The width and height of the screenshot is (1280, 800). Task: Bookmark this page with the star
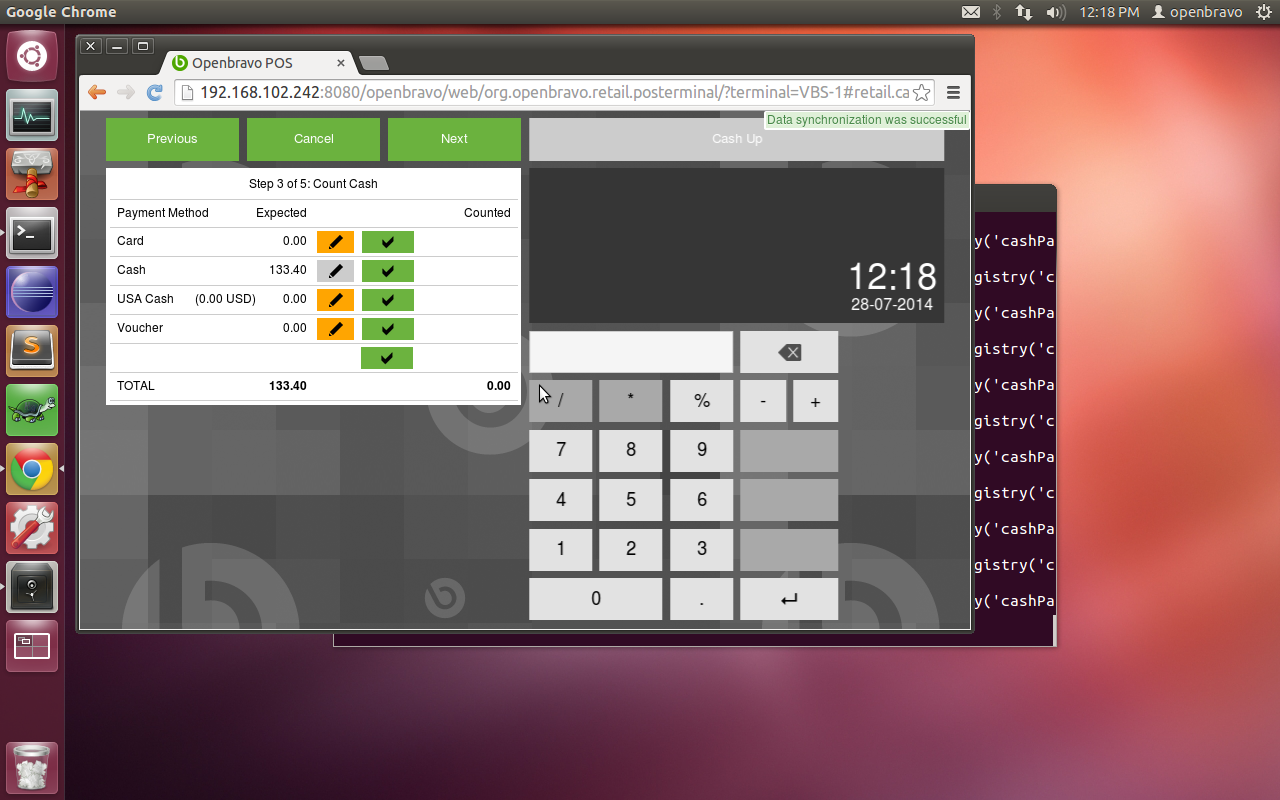pos(922,93)
